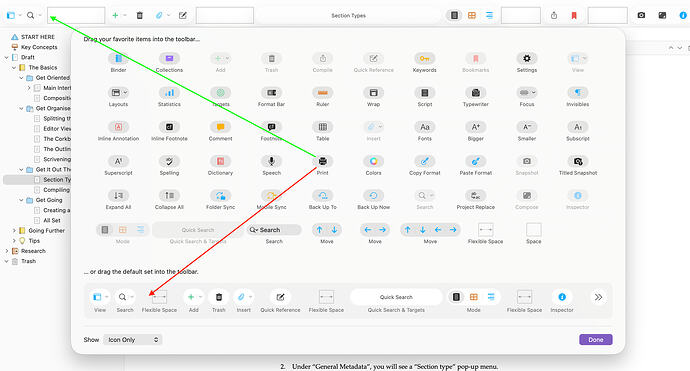
Task: Click the toolbar compose icon
Action: (662, 15)
